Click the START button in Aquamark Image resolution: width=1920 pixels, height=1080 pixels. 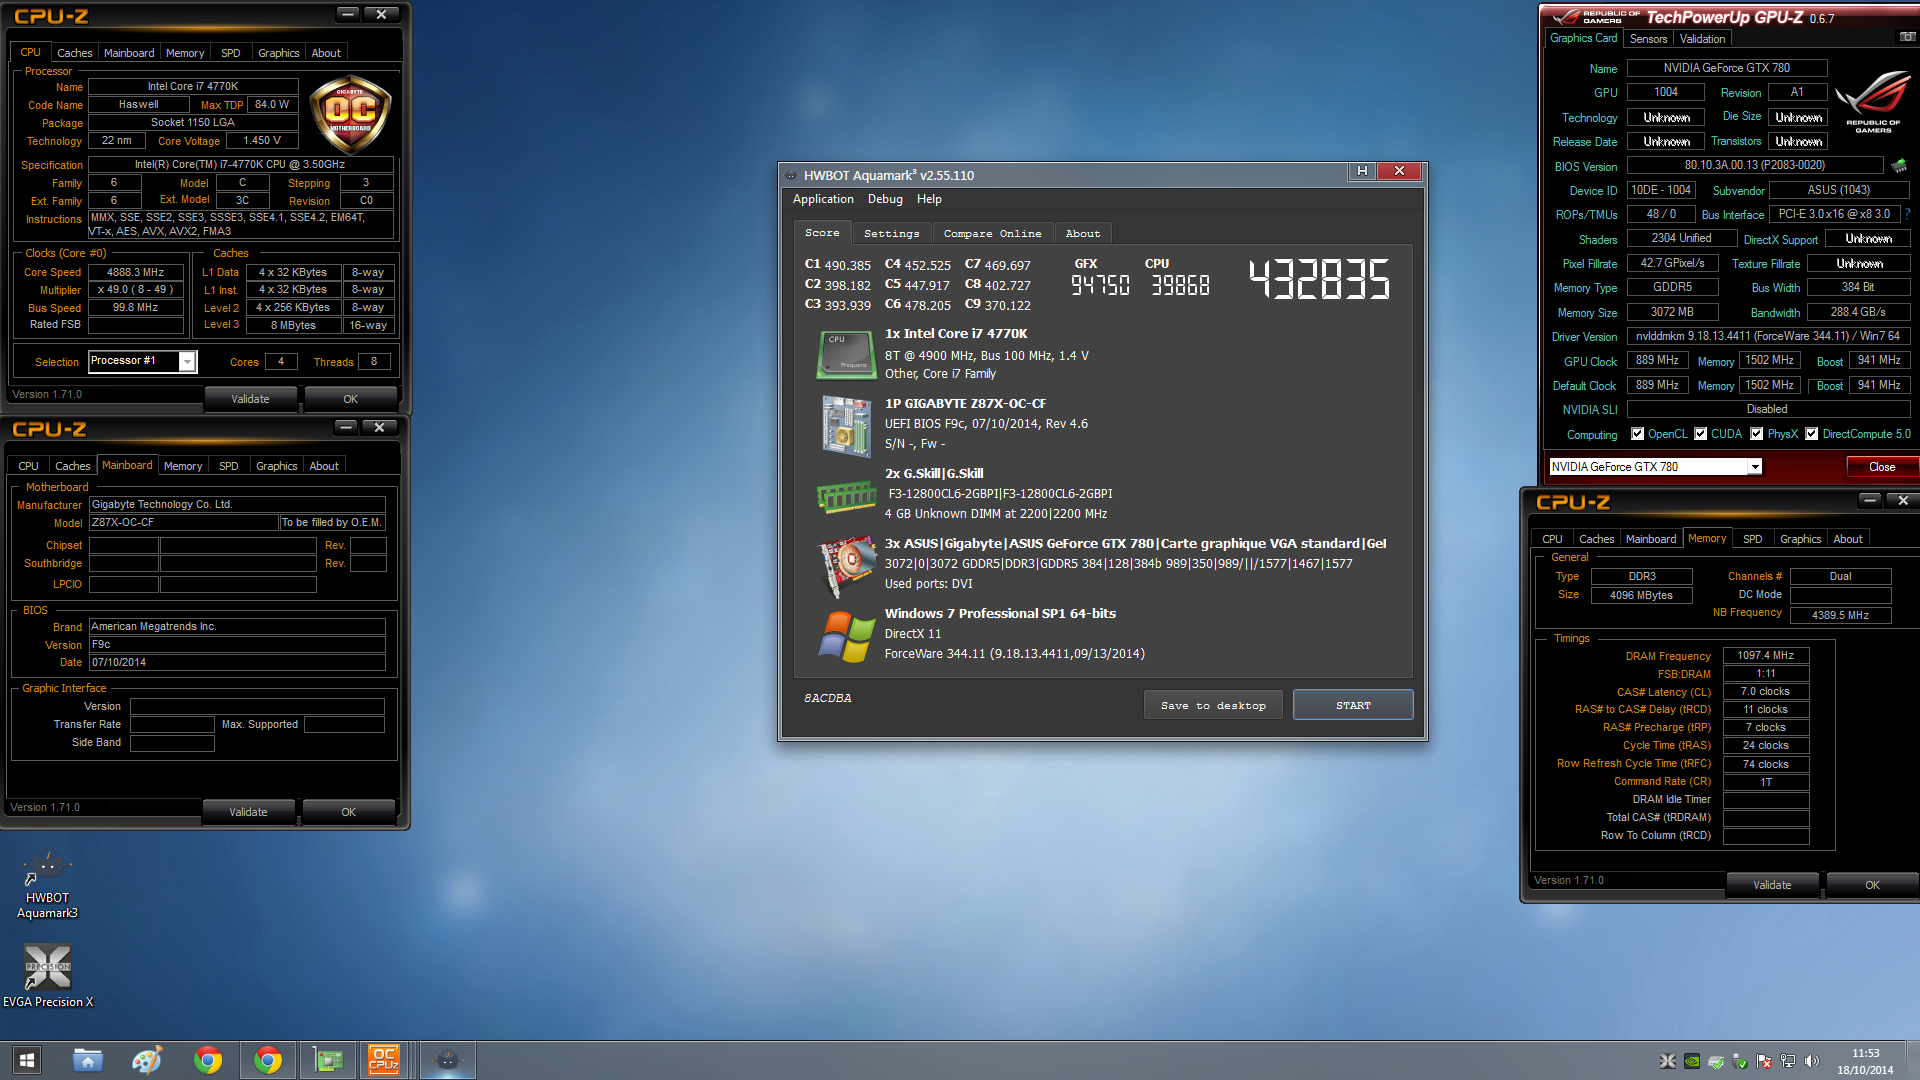[x=1353, y=705]
